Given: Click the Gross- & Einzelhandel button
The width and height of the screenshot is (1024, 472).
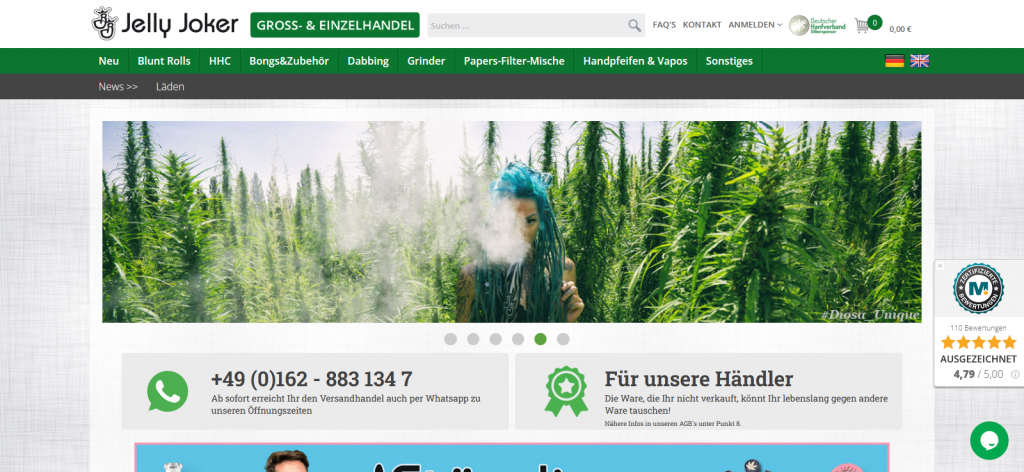Looking at the screenshot, I should (x=335, y=25).
